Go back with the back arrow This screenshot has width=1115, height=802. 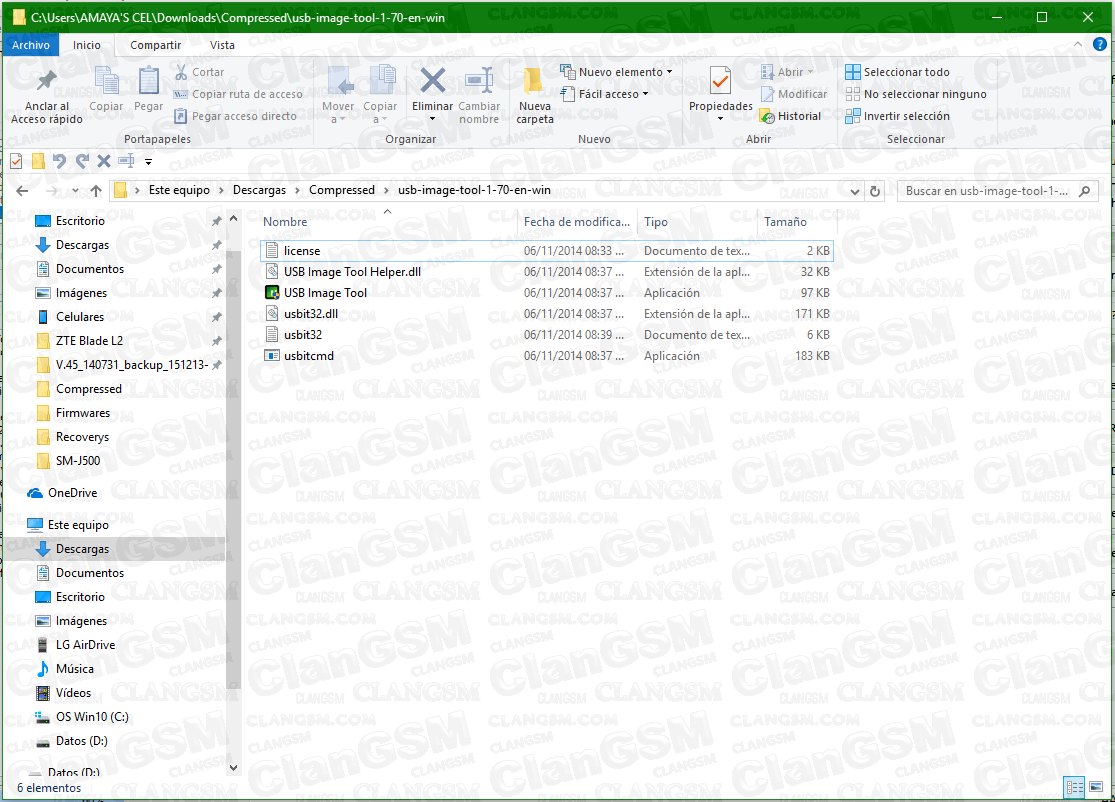[x=22, y=191]
